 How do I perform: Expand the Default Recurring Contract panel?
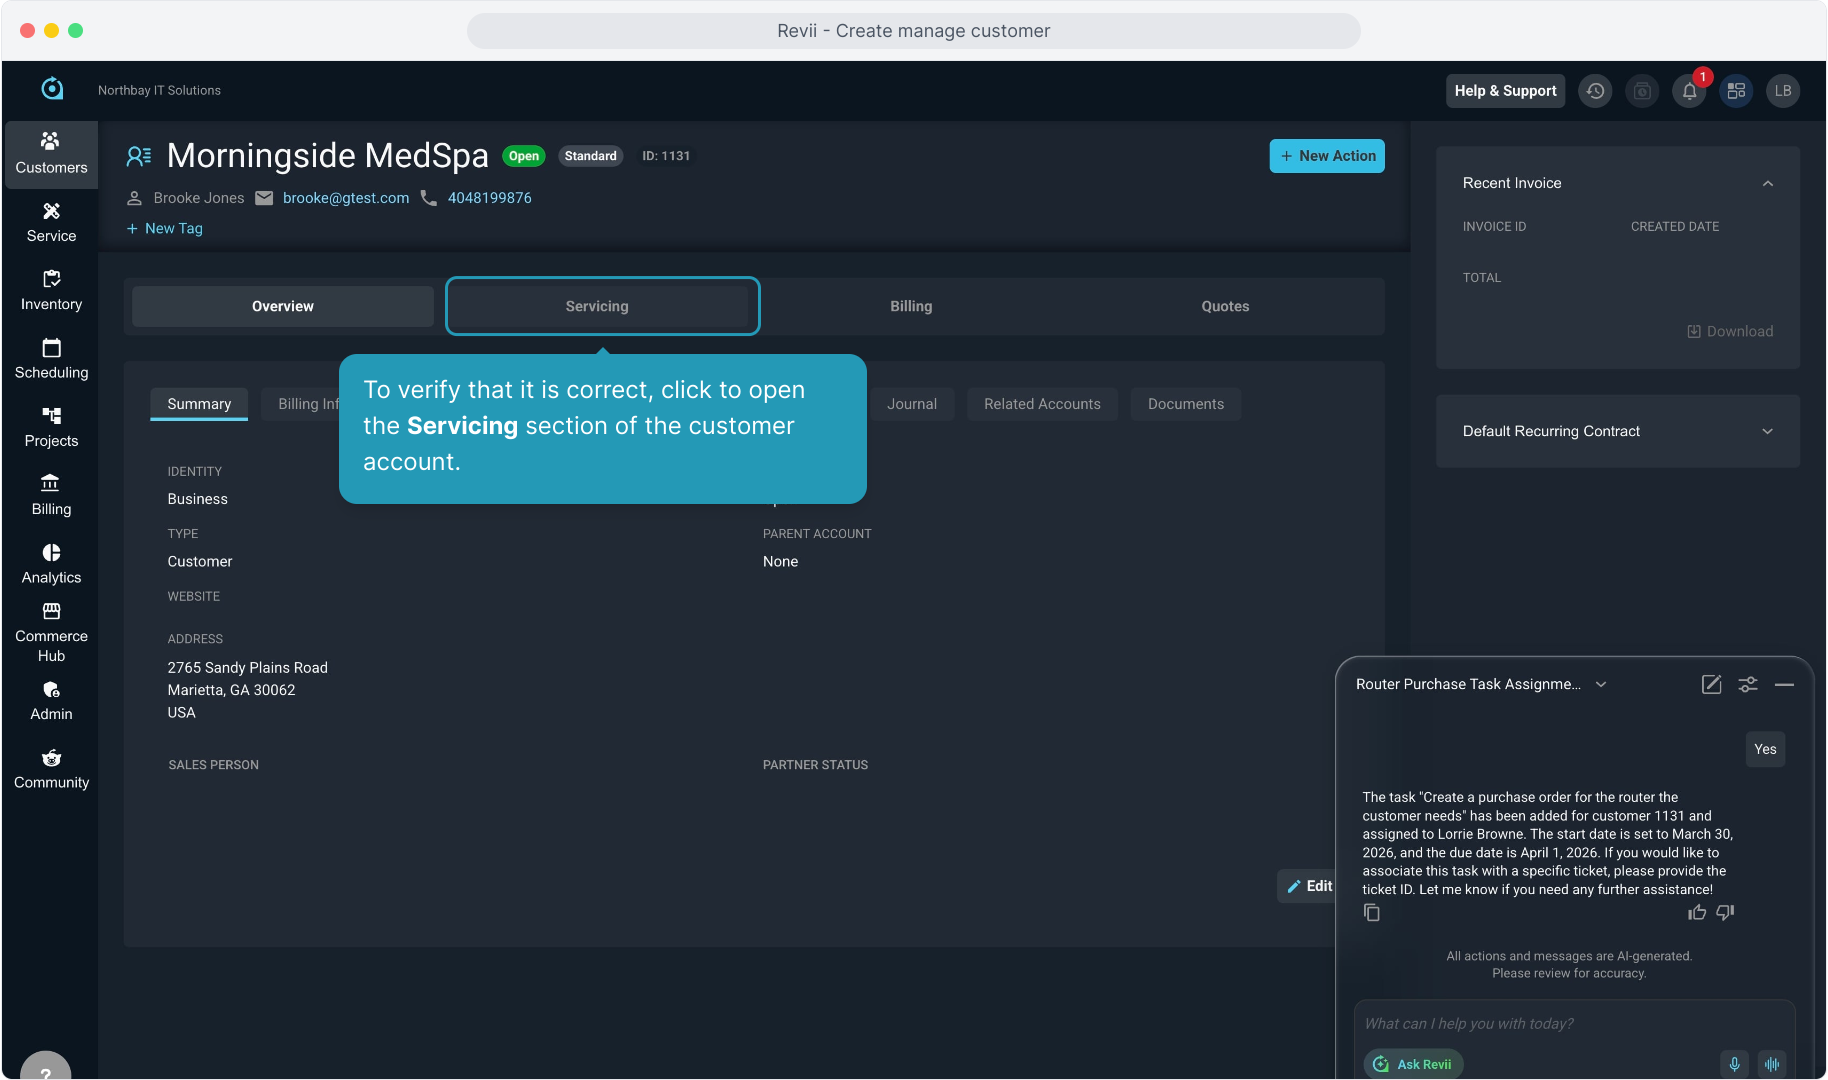tap(1767, 431)
